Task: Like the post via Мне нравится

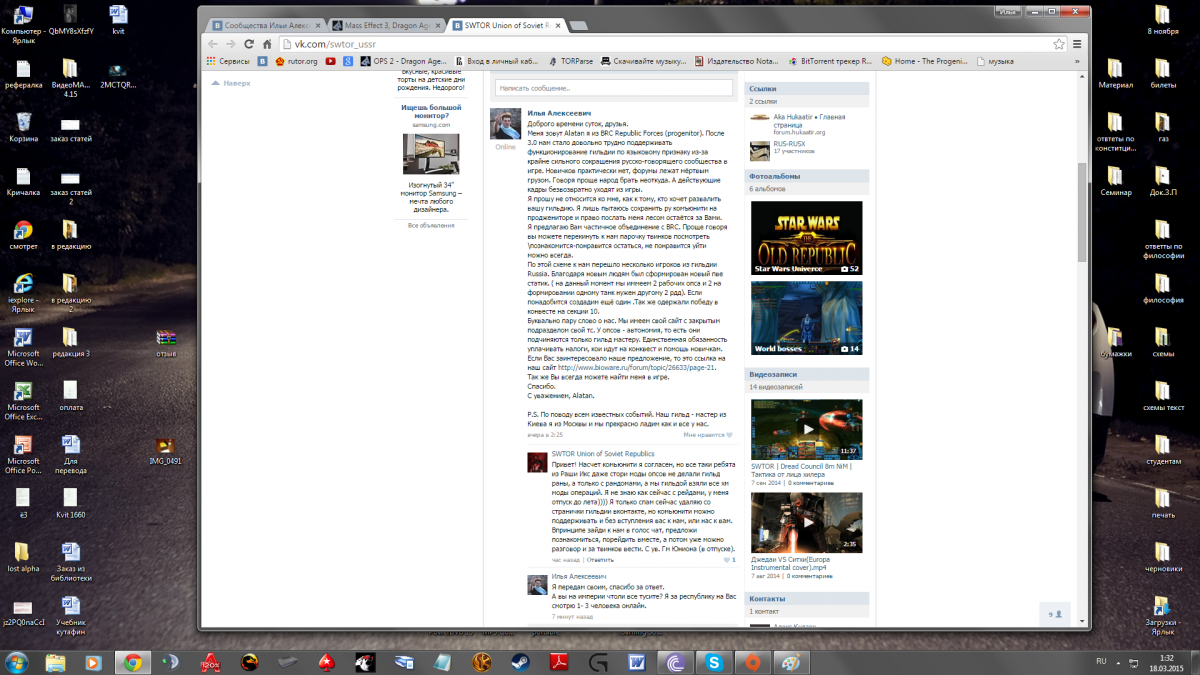Action: point(708,435)
